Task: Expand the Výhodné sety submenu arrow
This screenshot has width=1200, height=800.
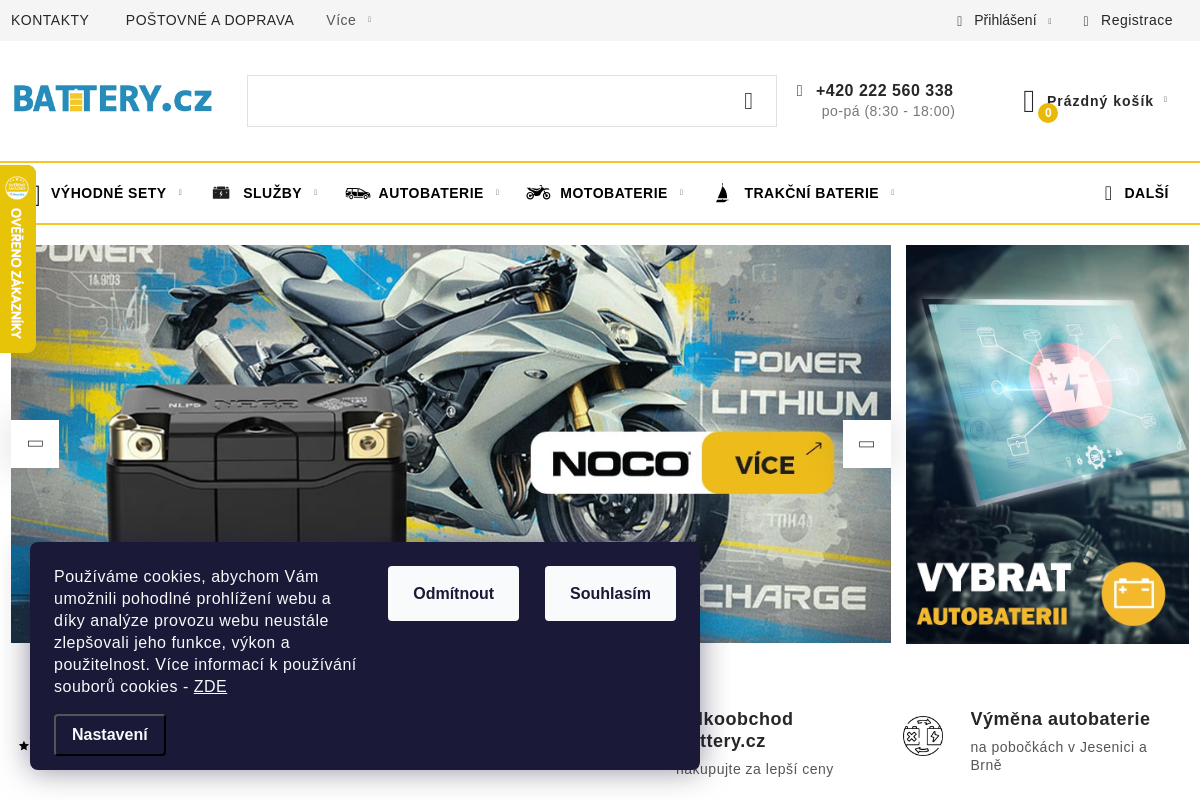Action: click(180, 193)
